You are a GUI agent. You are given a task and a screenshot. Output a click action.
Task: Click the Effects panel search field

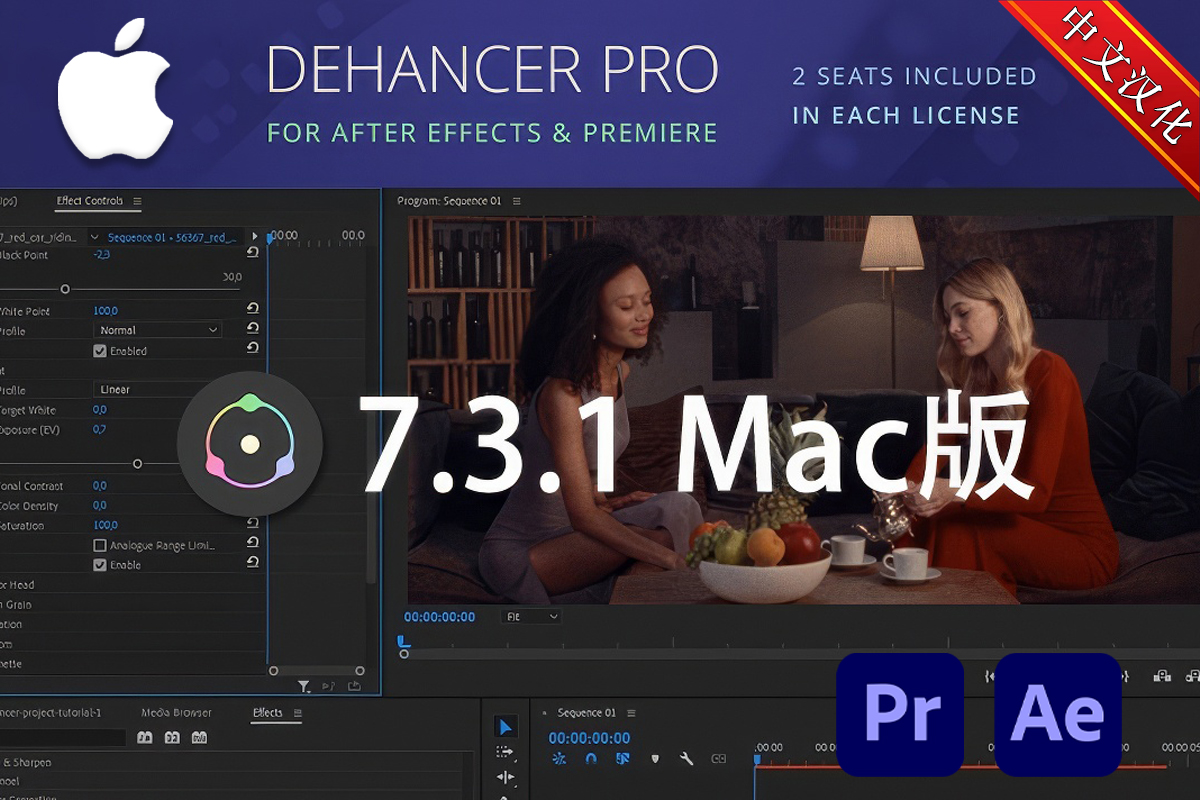coord(63,737)
